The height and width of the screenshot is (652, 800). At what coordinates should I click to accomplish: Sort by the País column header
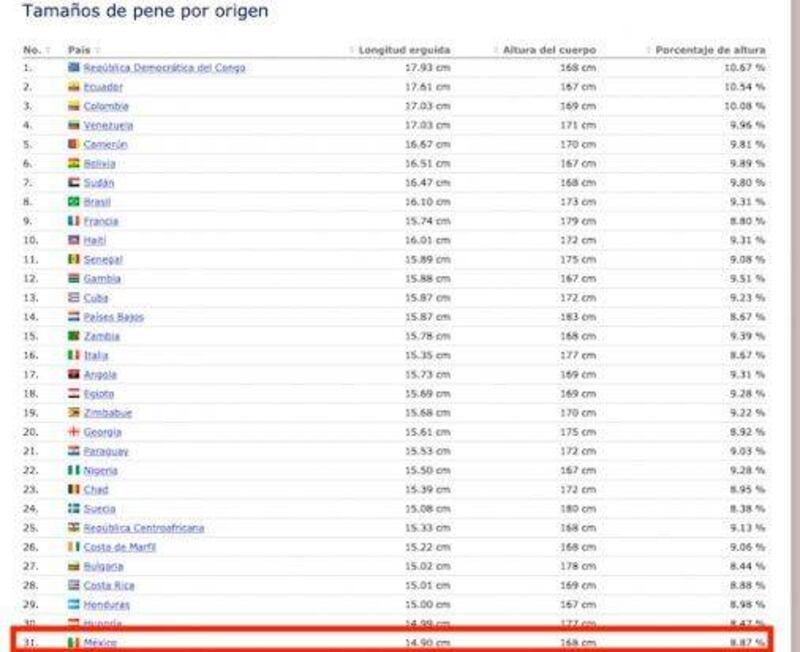[x=80, y=49]
